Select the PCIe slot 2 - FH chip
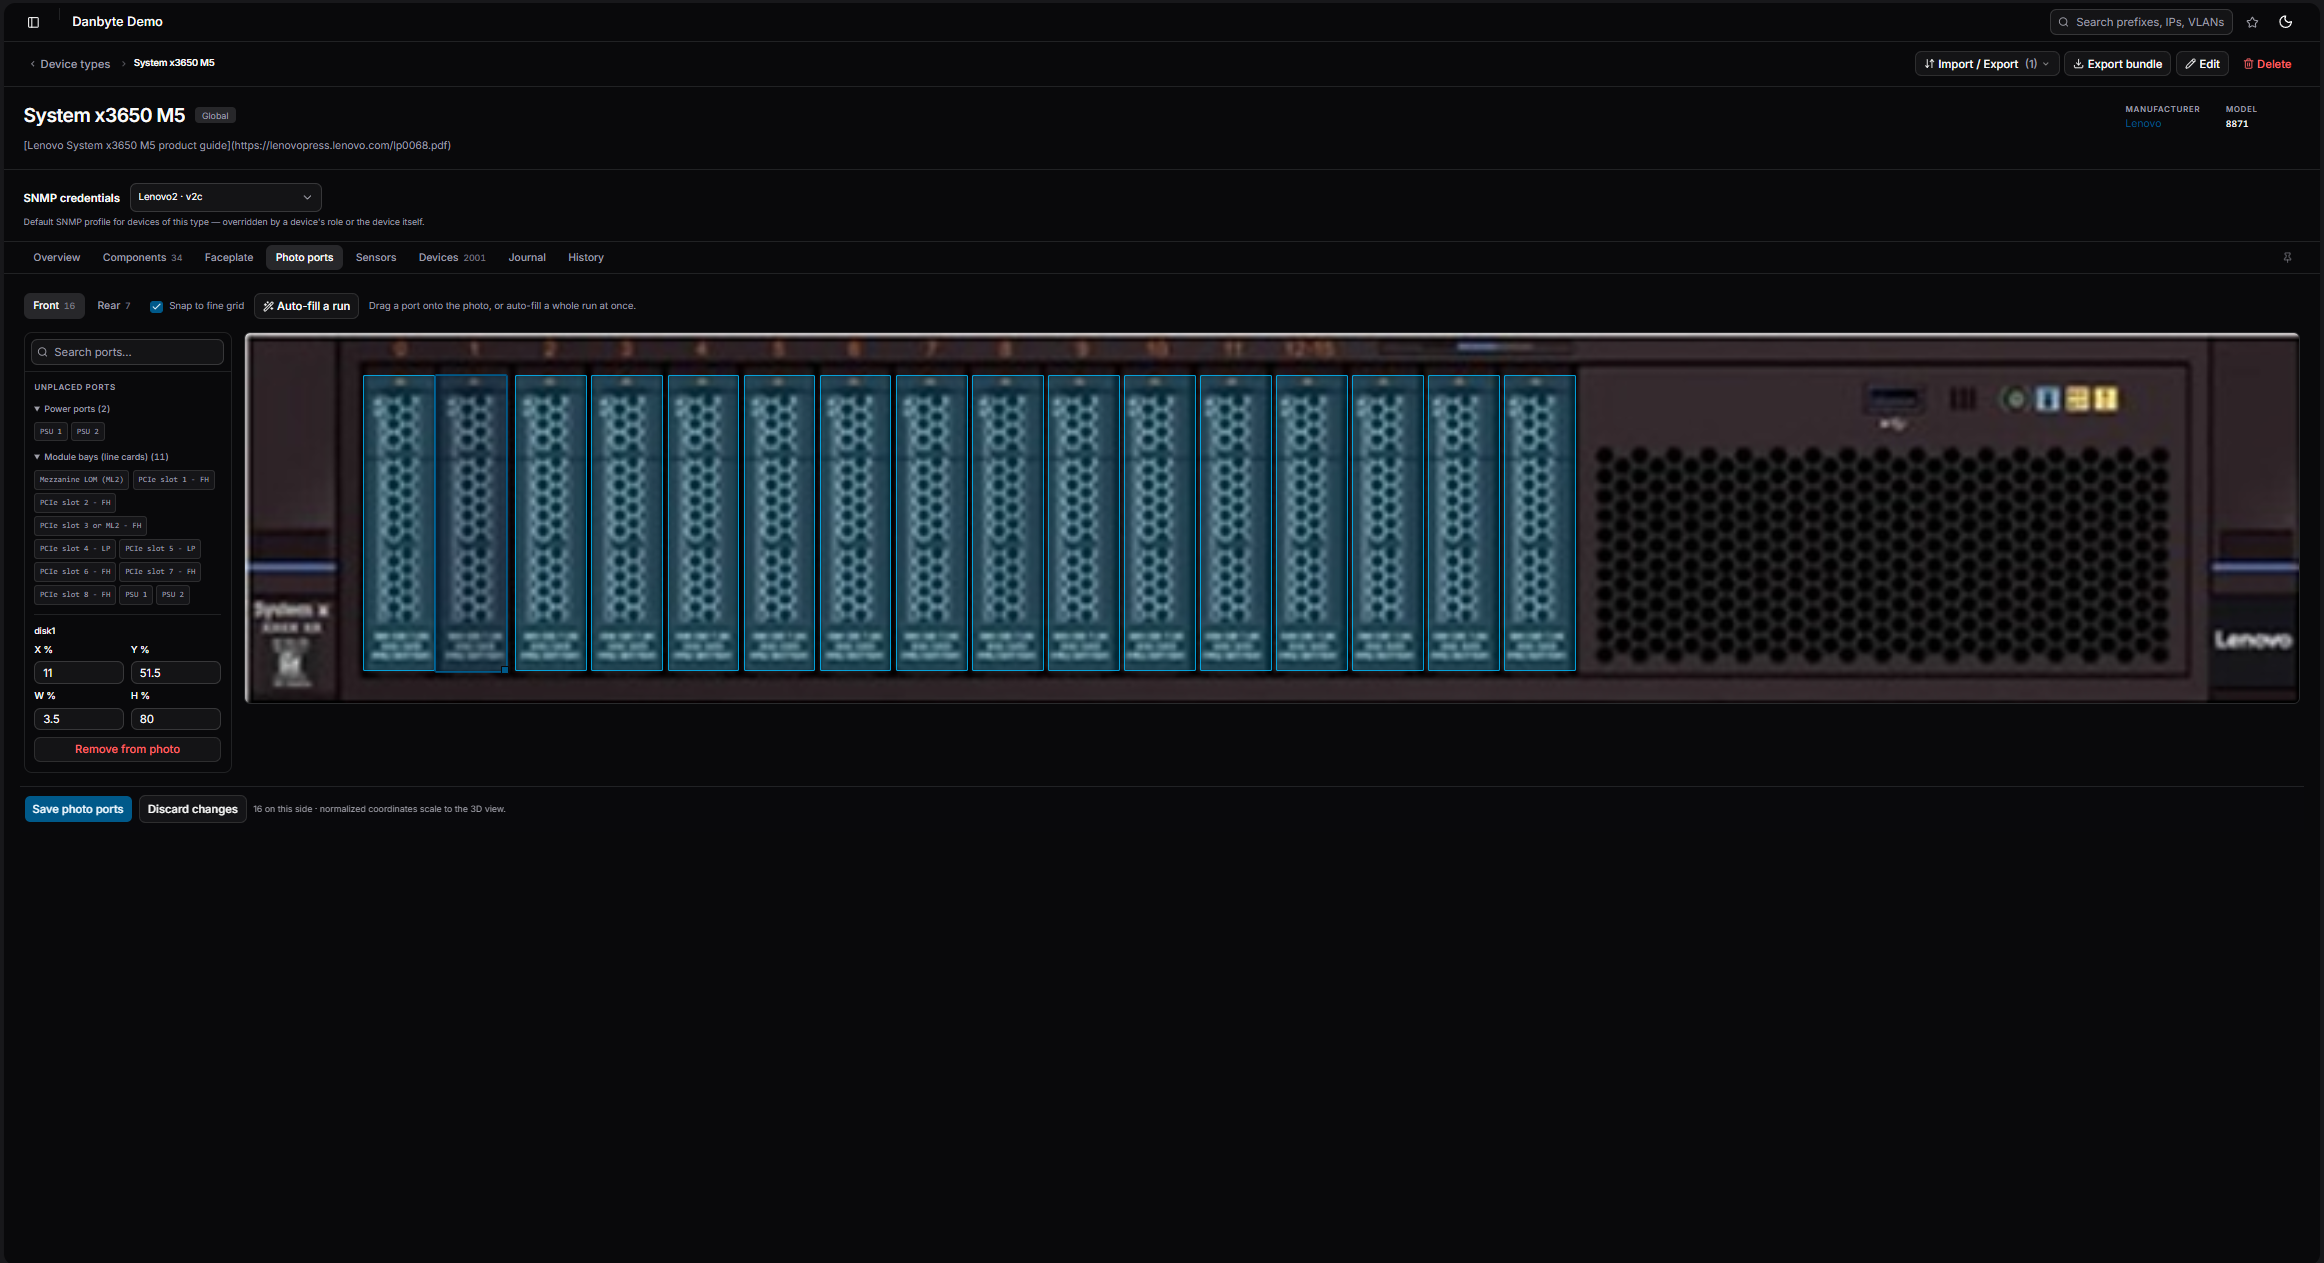This screenshot has width=2324, height=1263. (75, 503)
